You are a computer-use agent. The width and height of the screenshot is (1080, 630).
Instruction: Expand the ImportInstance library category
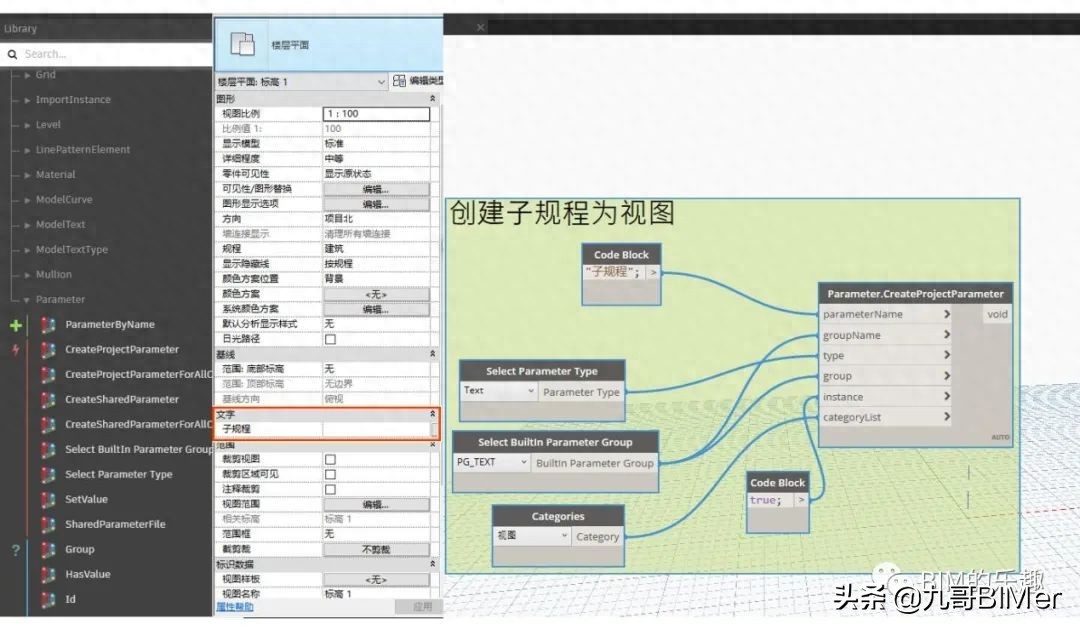(x=27, y=100)
